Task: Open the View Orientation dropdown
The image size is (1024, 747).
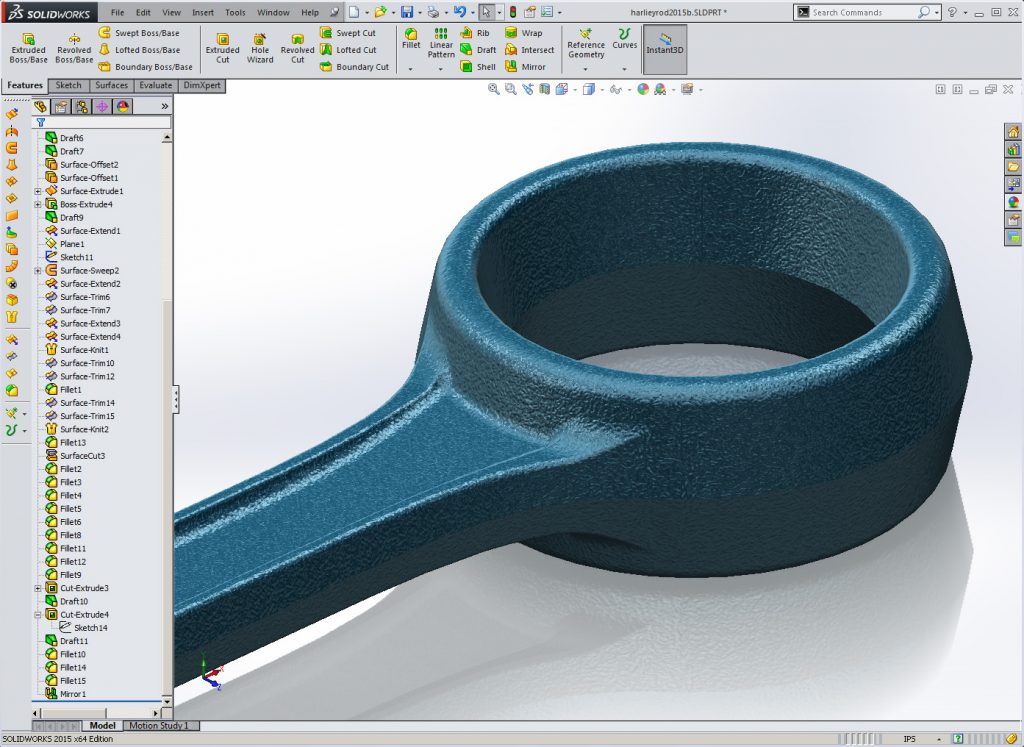Action: [x=575, y=90]
